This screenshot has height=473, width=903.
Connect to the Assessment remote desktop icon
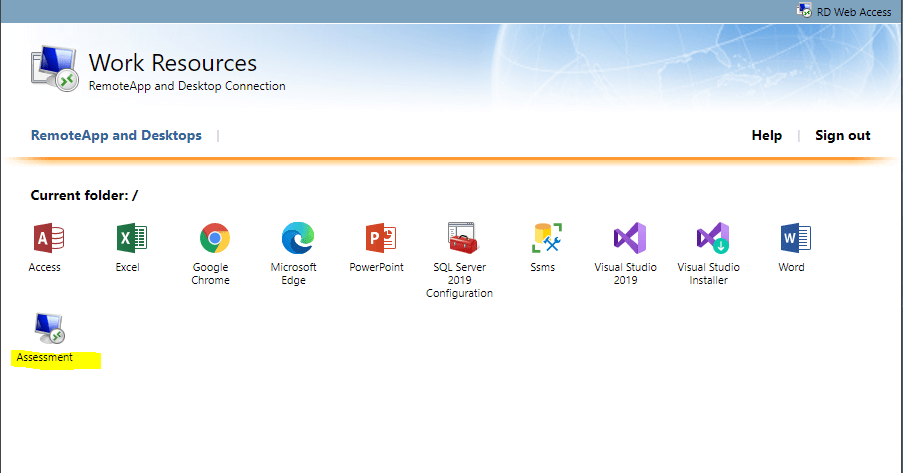tap(49, 328)
